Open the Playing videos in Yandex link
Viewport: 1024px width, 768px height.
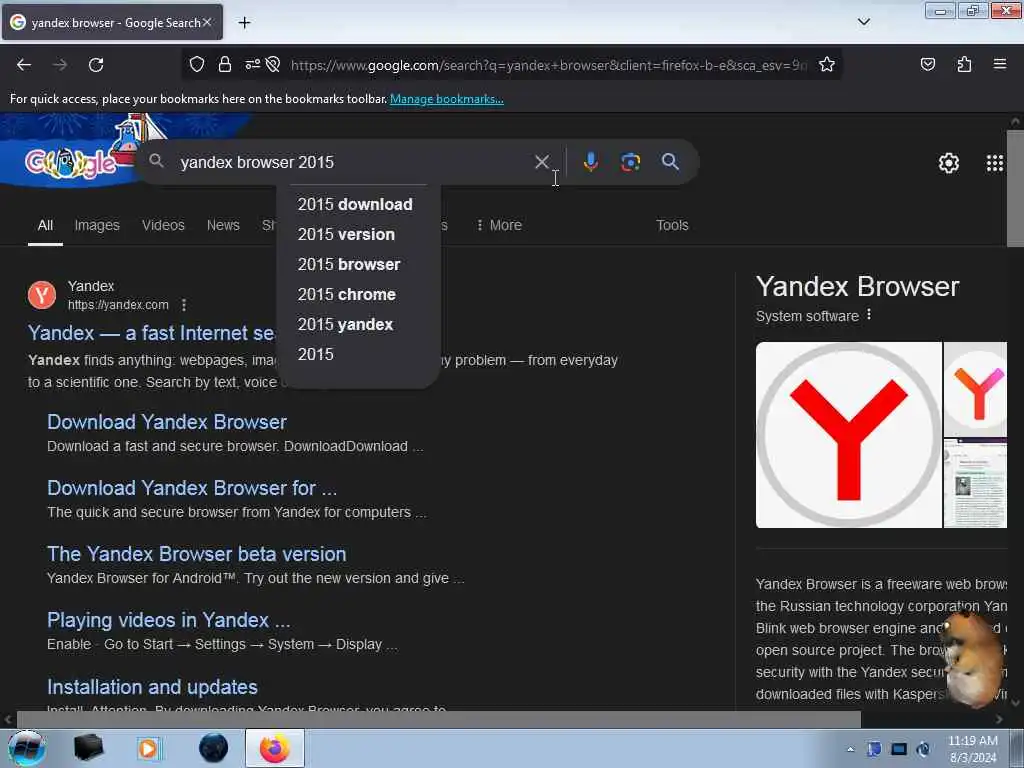pyautogui.click(x=168, y=620)
